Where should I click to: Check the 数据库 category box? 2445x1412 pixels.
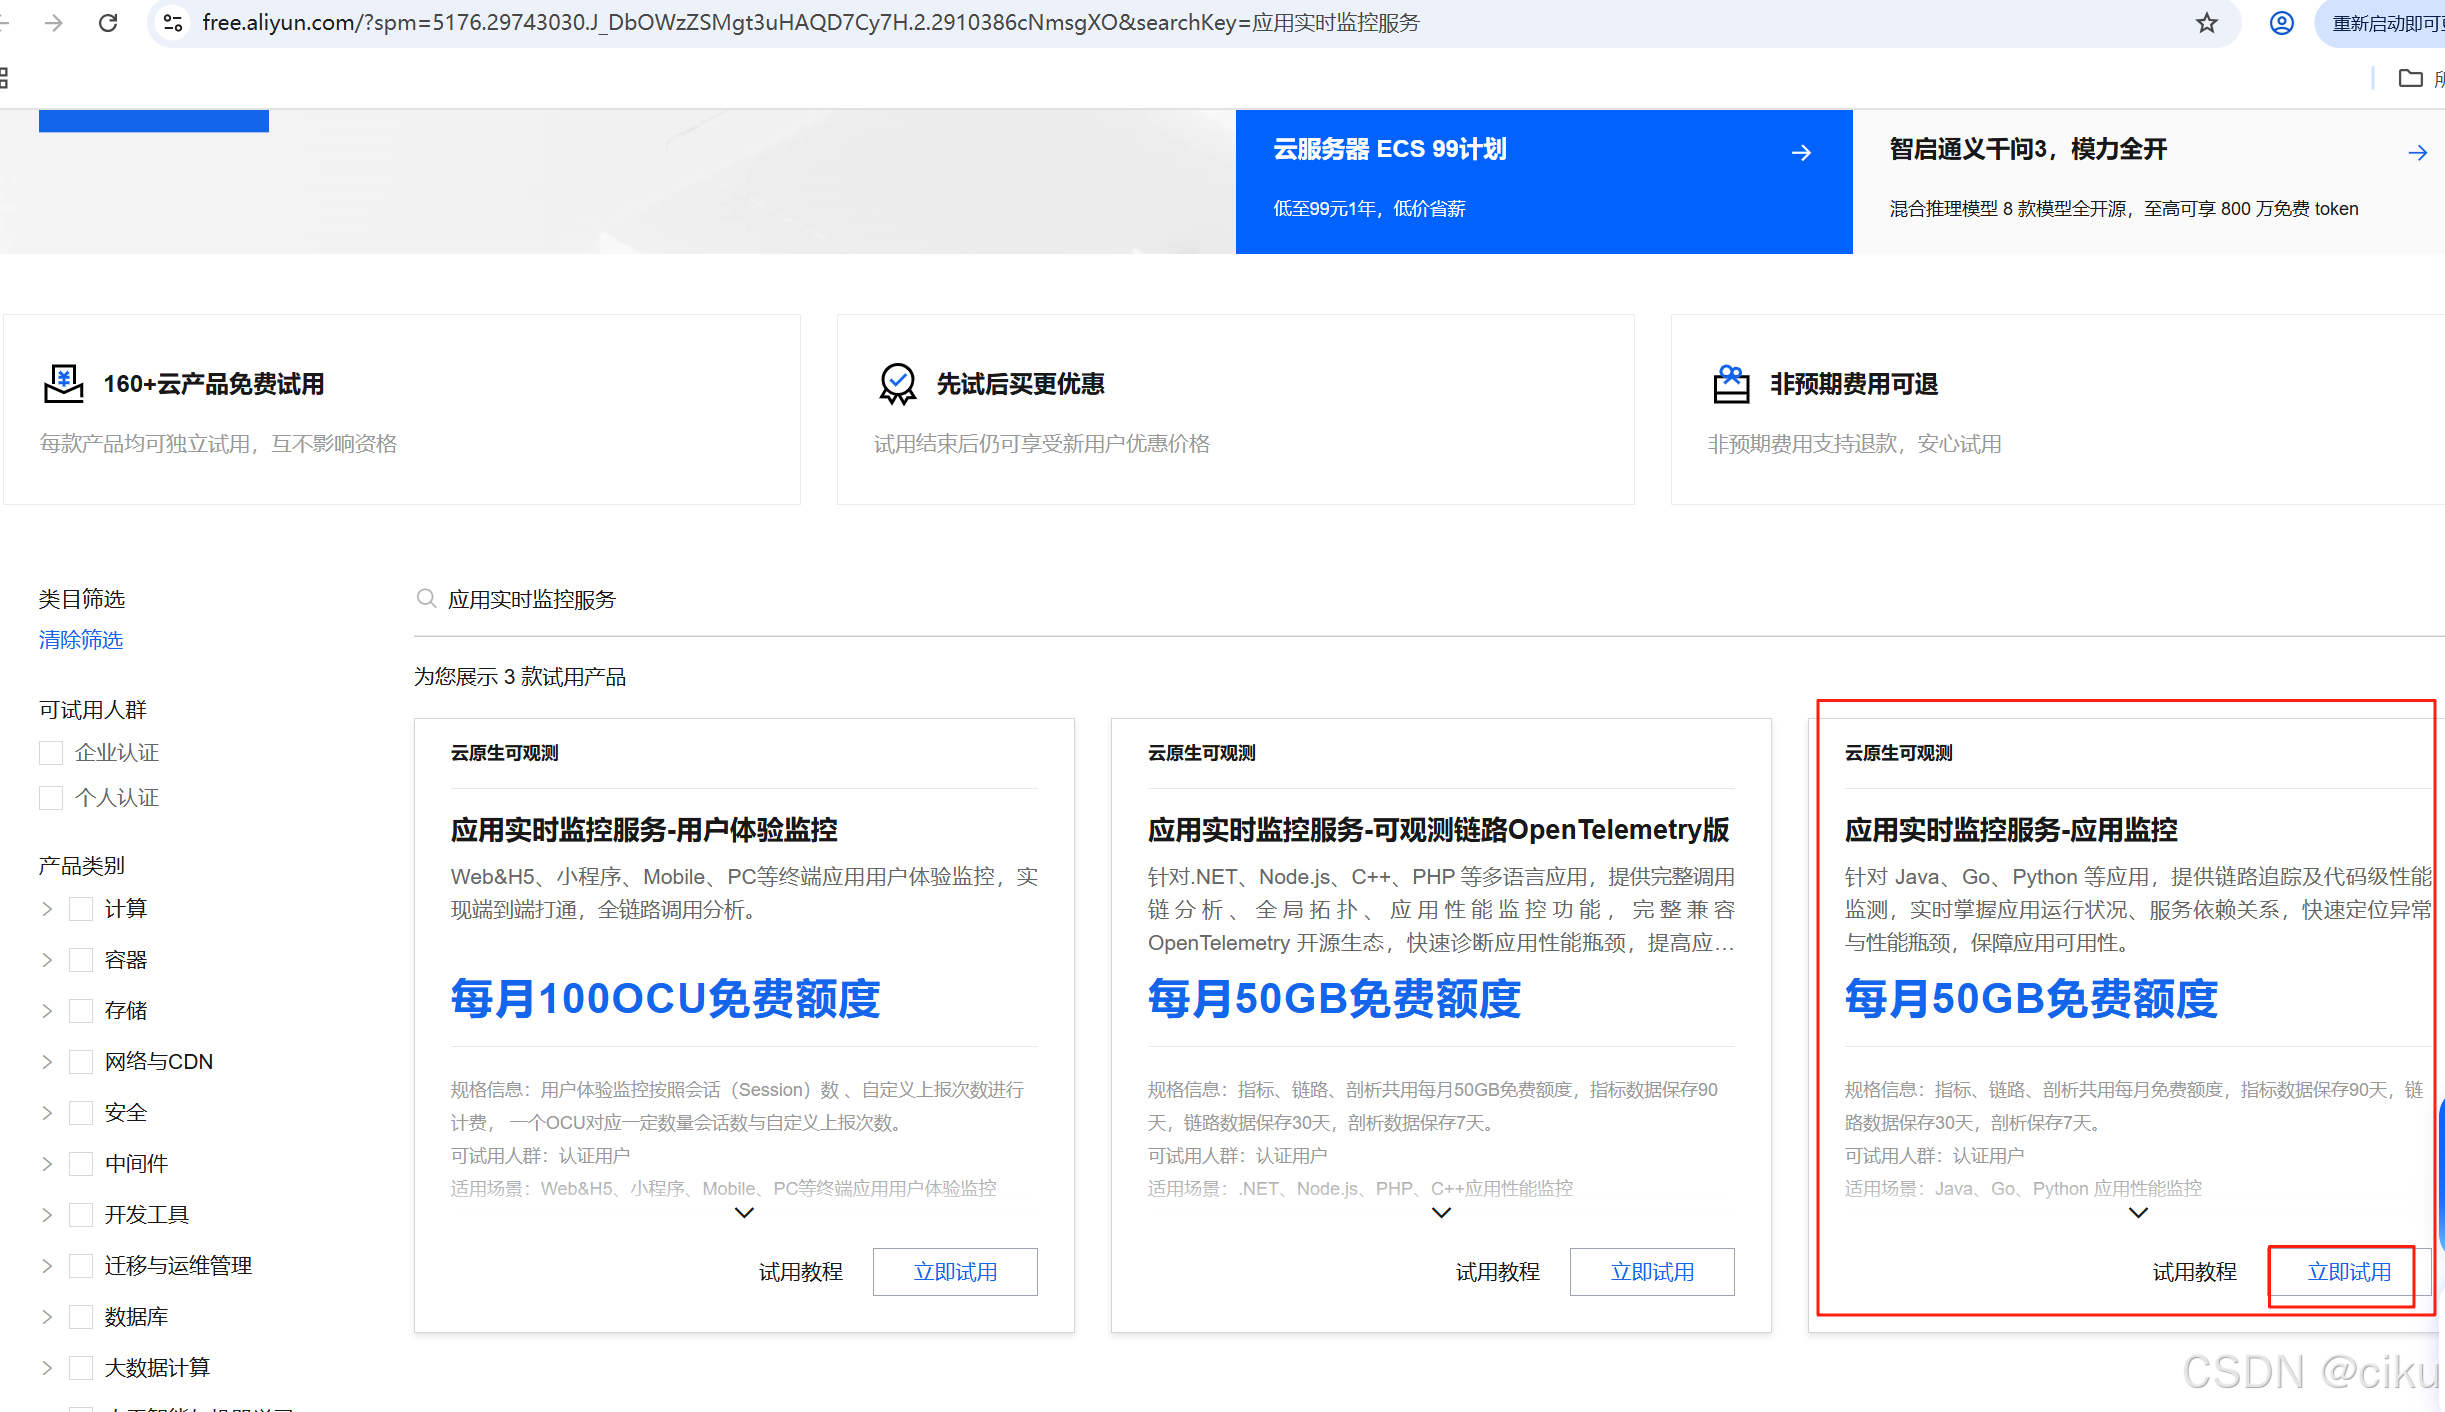coord(81,1317)
